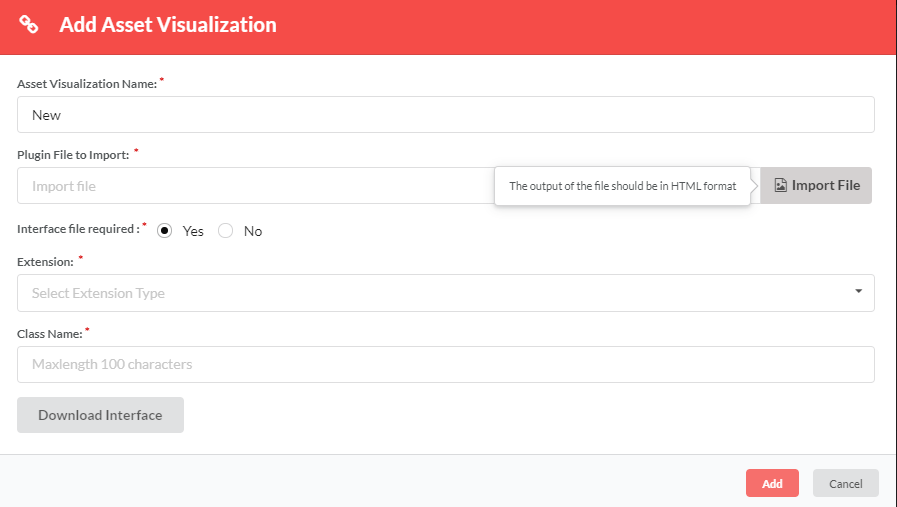
Task: Click the Plugin File to Import label
Action: (x=73, y=155)
